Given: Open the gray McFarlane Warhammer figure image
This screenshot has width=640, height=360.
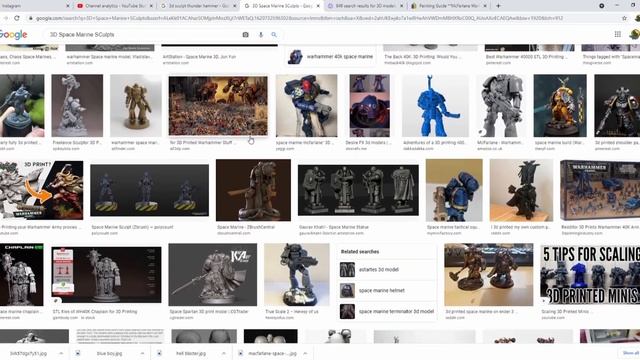Looking at the screenshot, I should click(501, 106).
